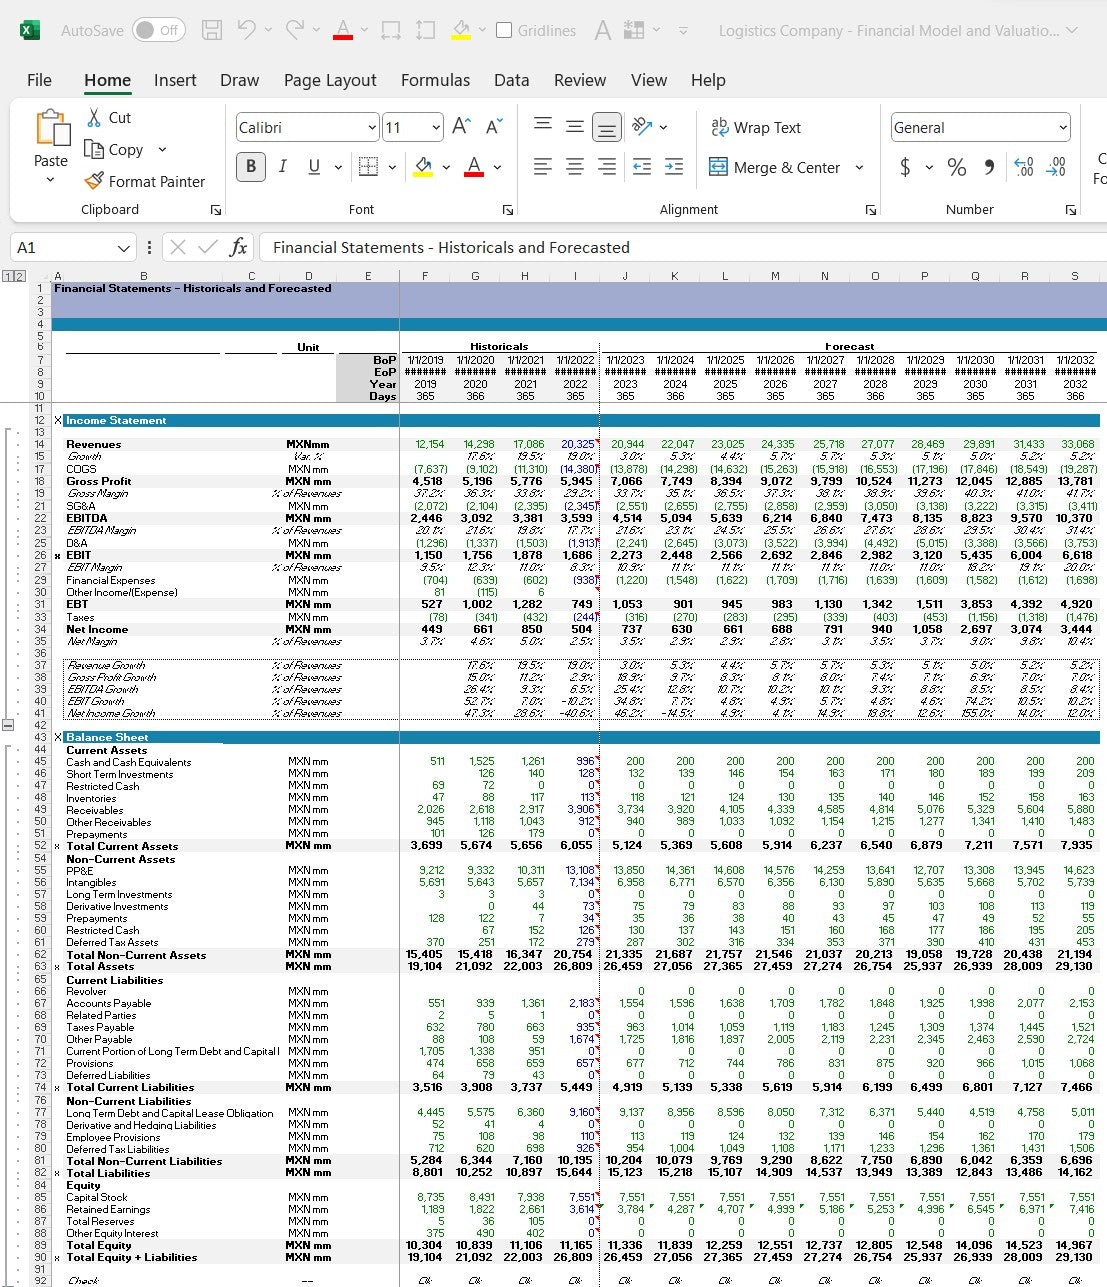Click the Percent Style icon
The height and width of the screenshot is (1287, 1107).
(x=957, y=167)
